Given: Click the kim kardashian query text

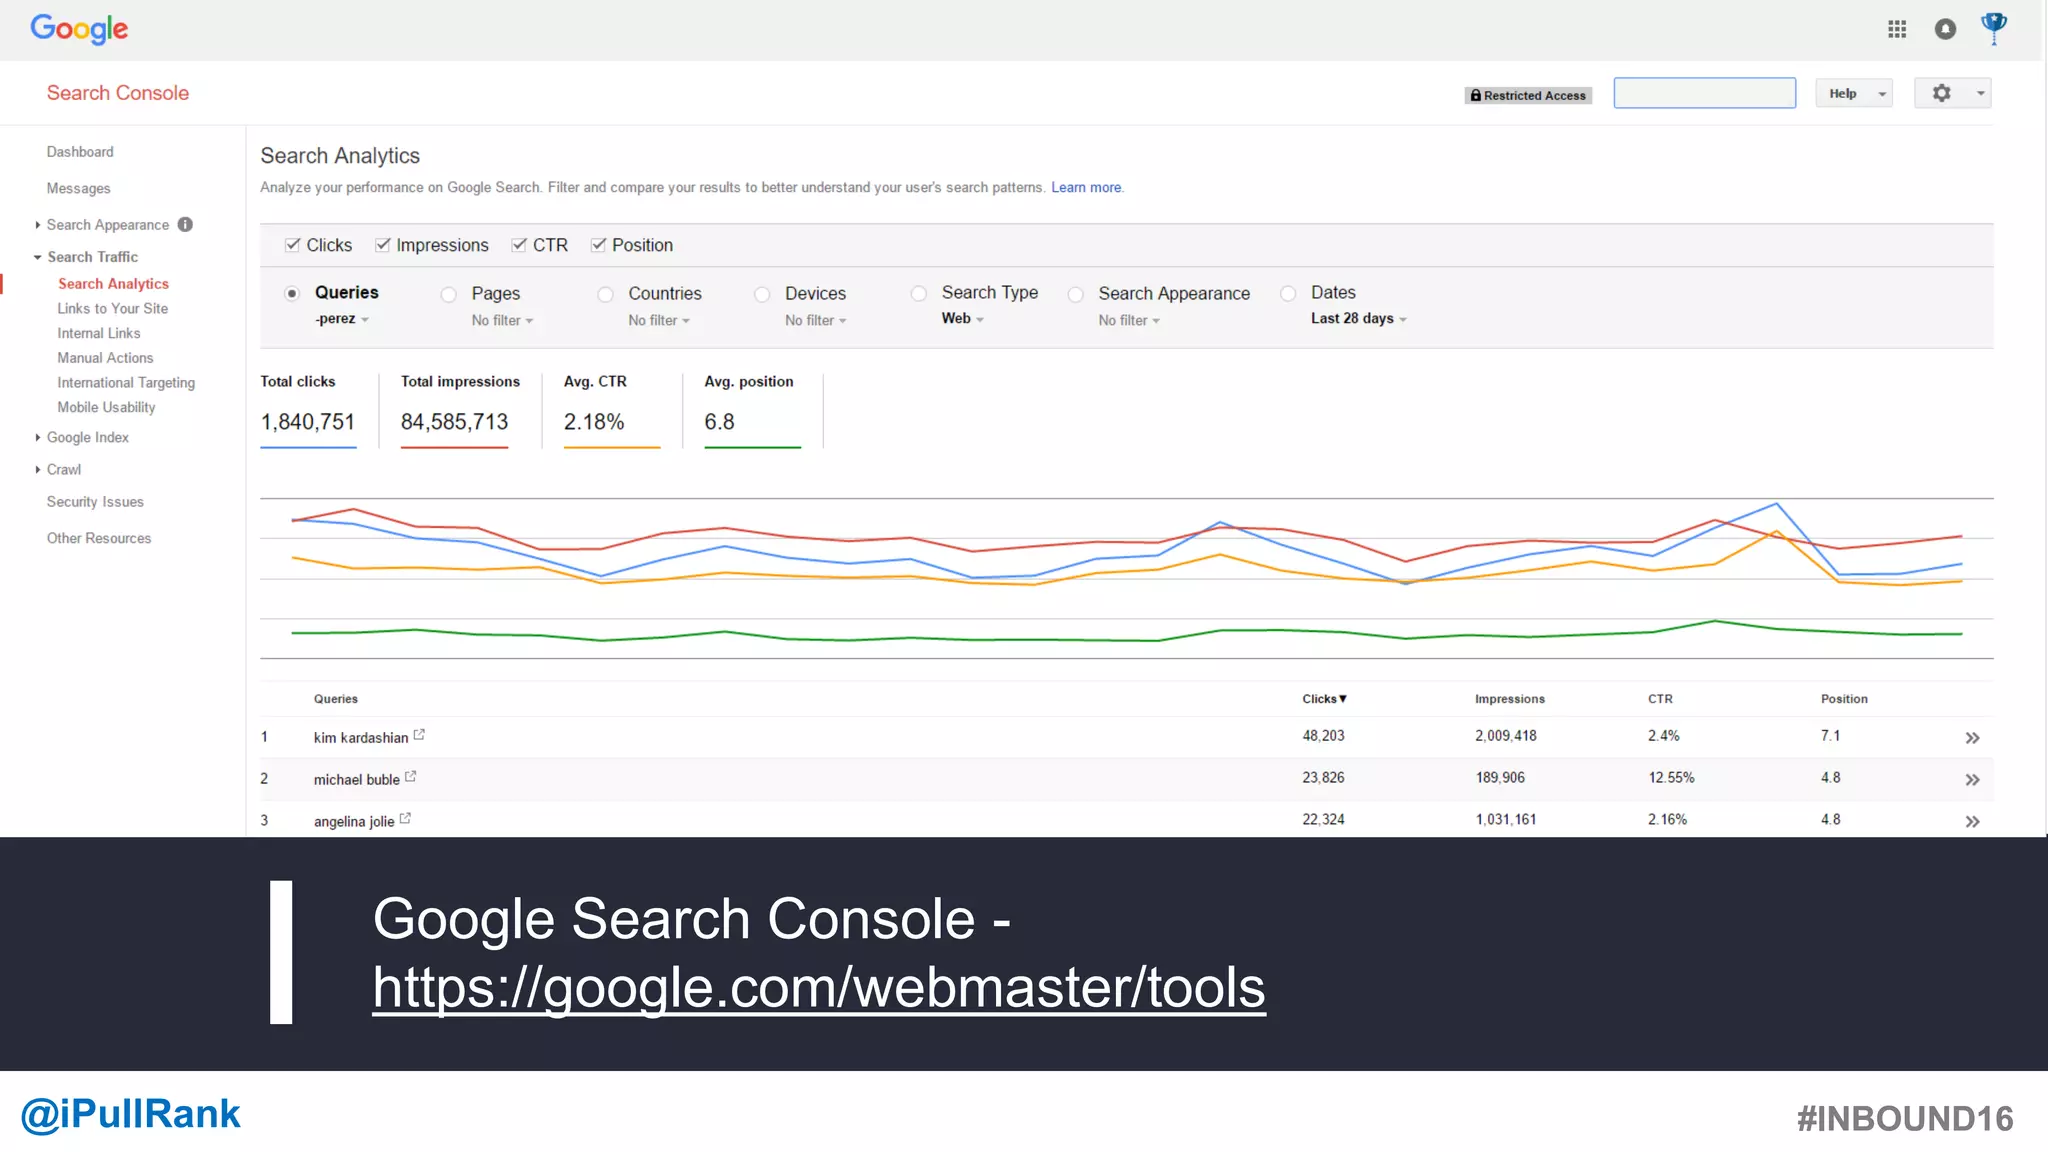Looking at the screenshot, I should pyautogui.click(x=361, y=738).
